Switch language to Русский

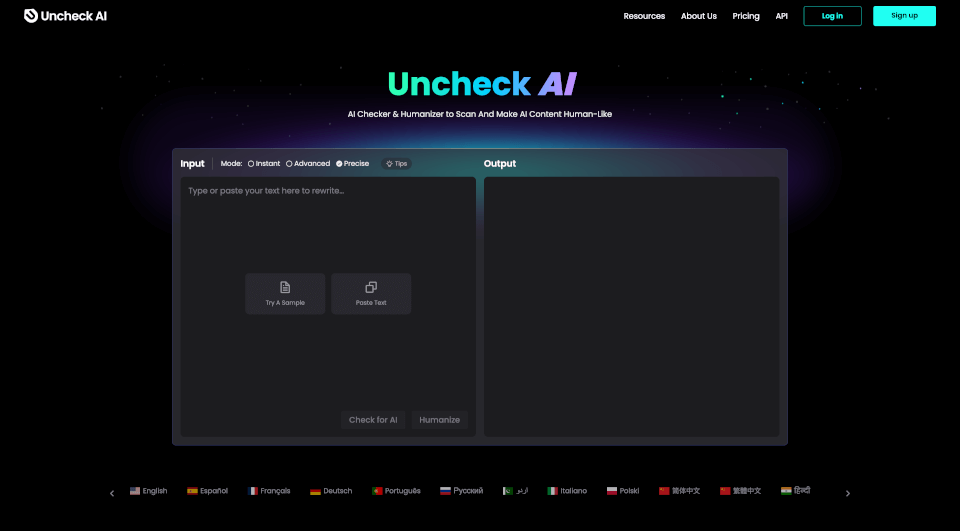[462, 491]
